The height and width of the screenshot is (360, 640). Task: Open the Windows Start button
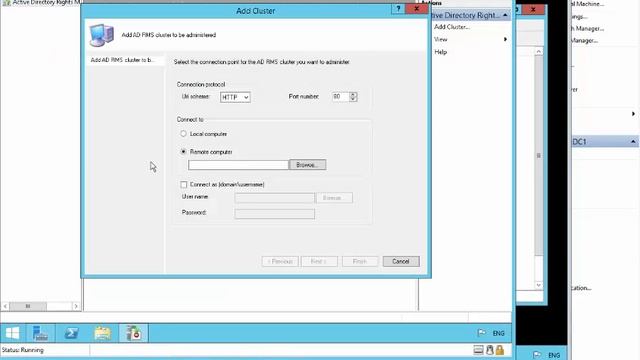(12, 333)
